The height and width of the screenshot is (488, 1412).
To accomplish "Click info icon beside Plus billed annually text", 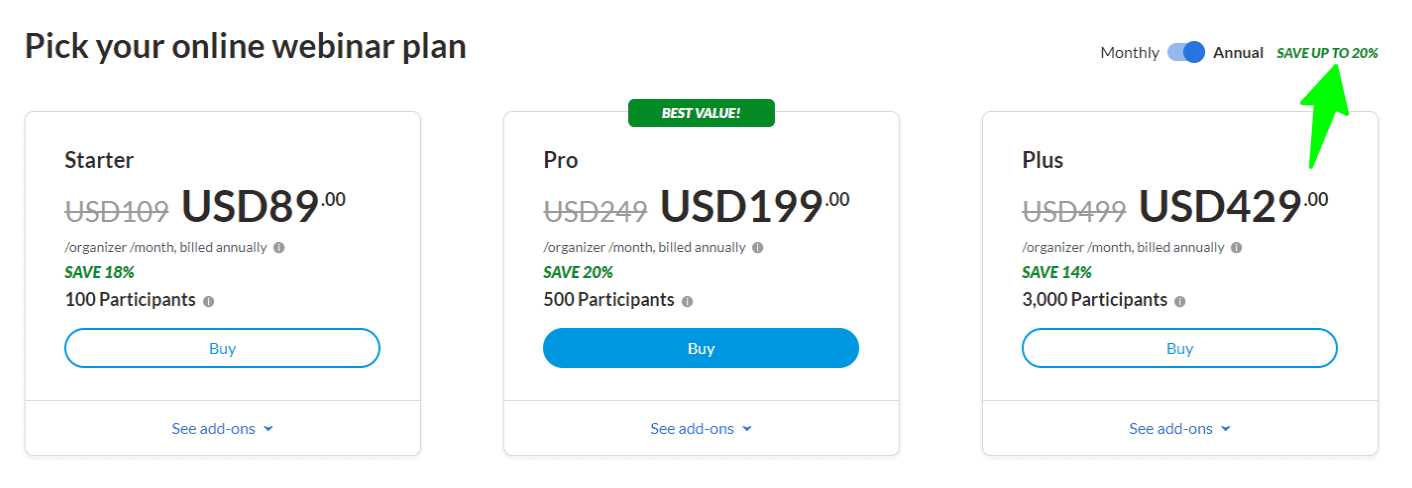I will pos(1237,247).
